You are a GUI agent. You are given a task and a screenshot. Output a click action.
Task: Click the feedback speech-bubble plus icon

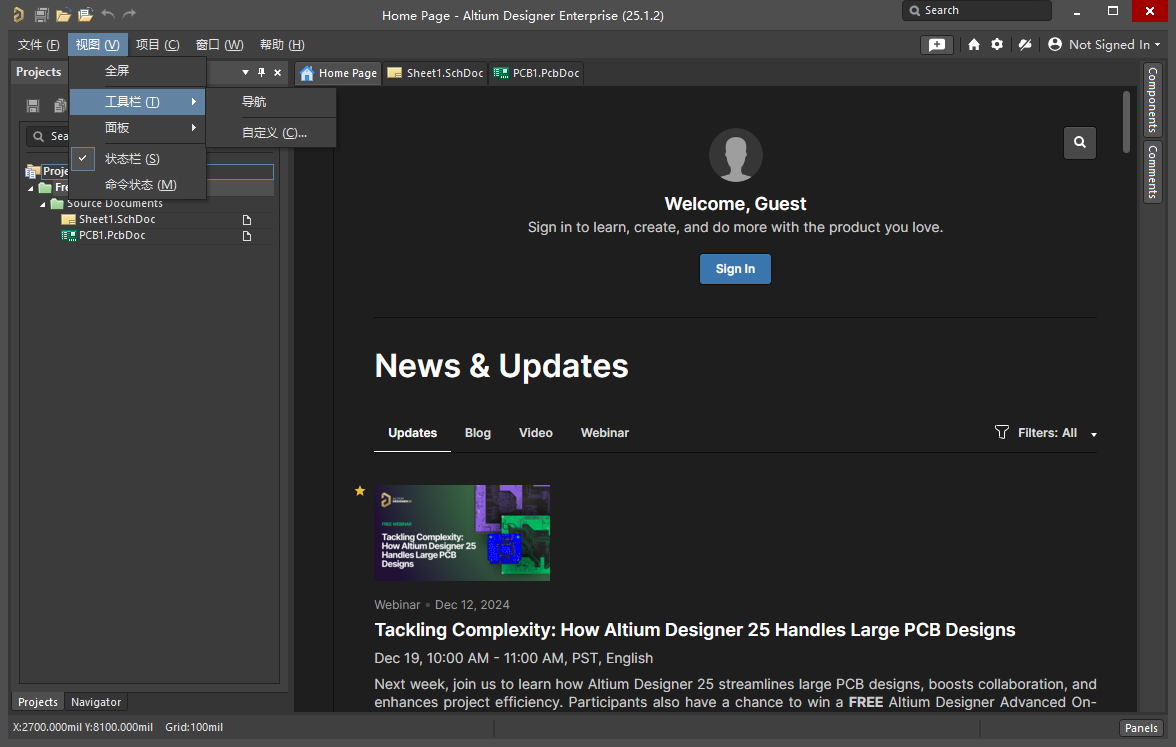pyautogui.click(x=937, y=45)
